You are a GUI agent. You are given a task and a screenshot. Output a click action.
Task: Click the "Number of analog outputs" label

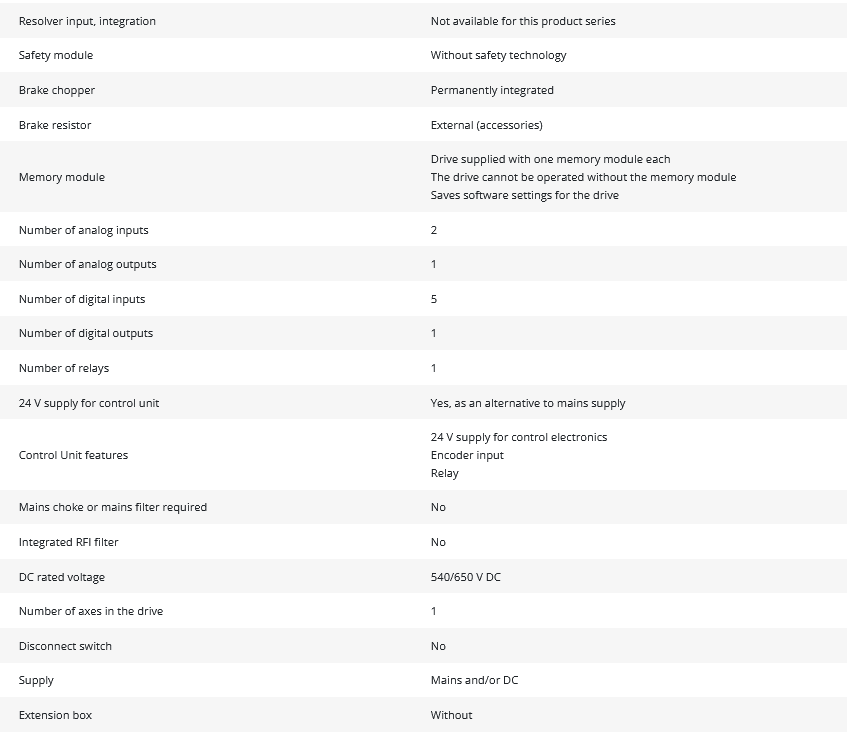pos(87,264)
